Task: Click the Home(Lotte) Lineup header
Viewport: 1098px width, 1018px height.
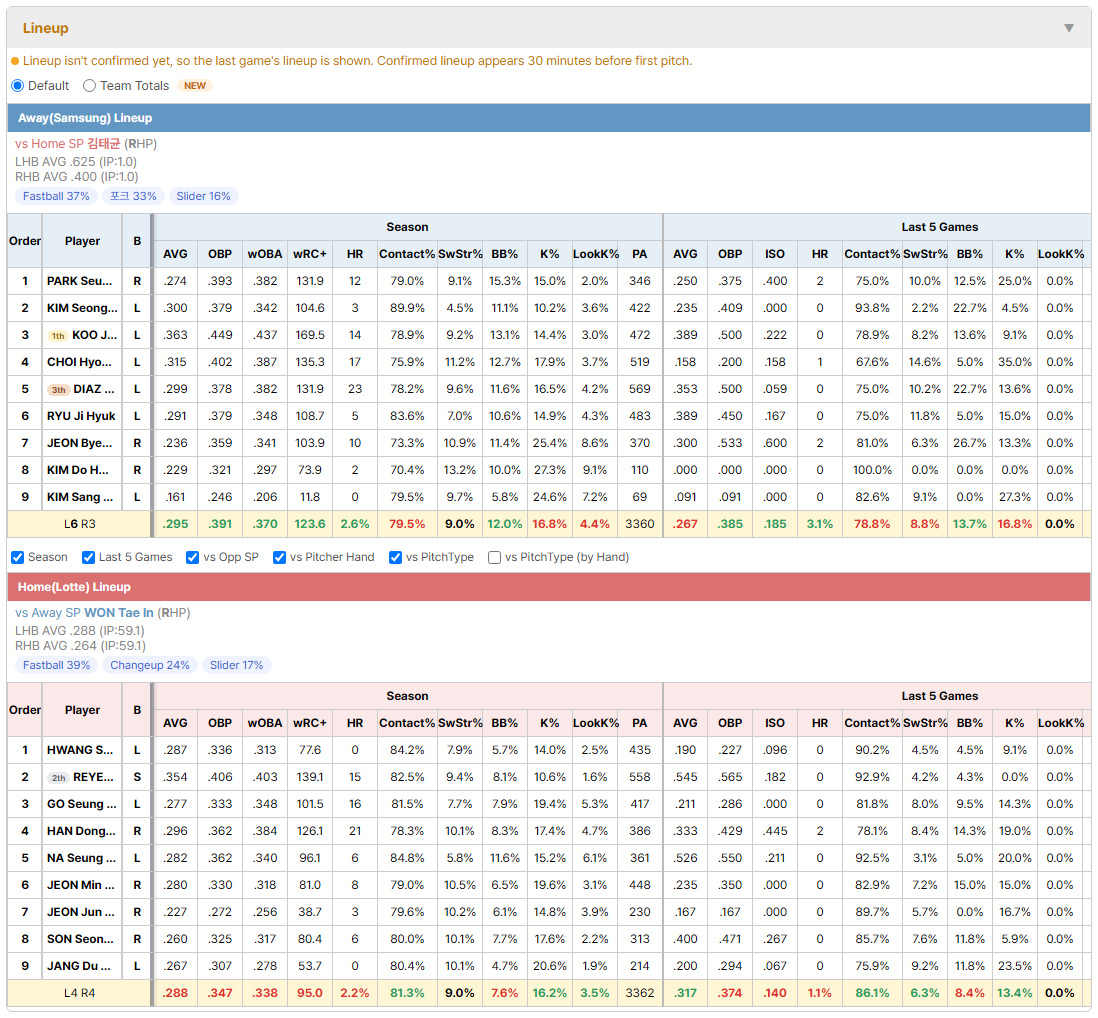Action: coord(549,587)
